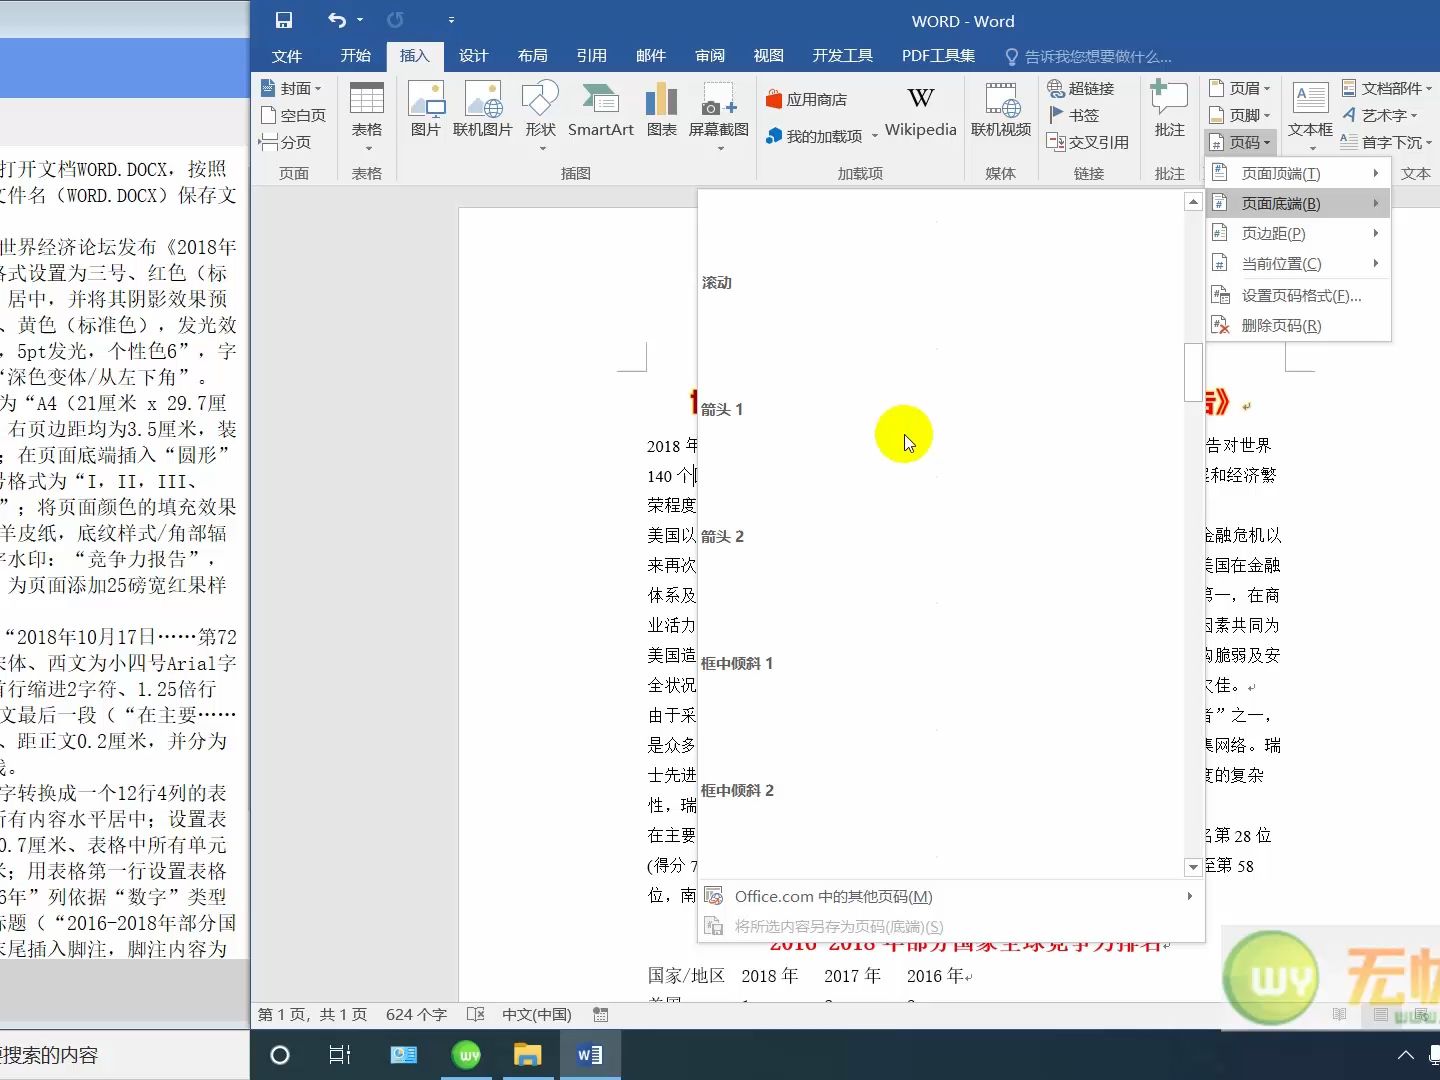Choose Remove Page Numbers (删除页码)

click(x=1298, y=325)
